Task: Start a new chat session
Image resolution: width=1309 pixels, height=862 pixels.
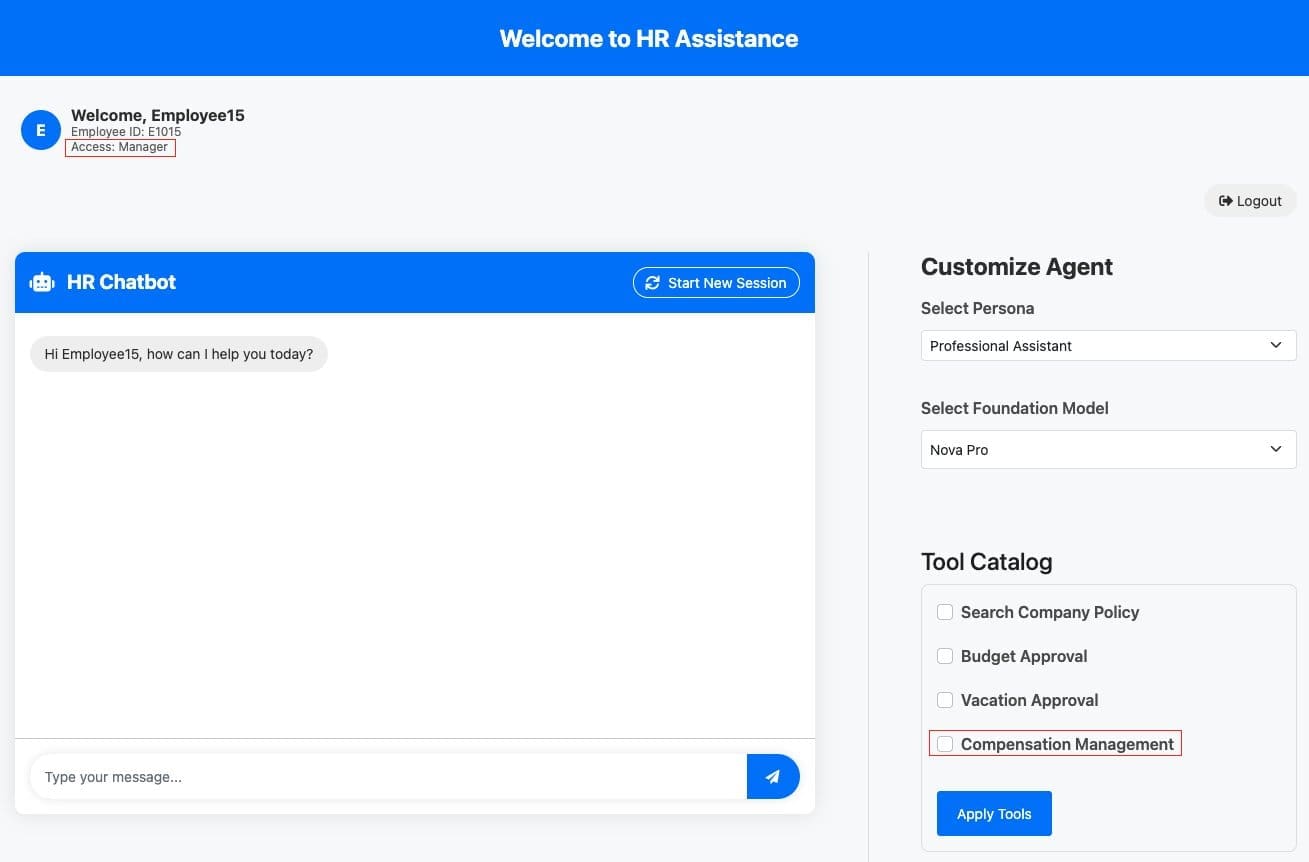Action: (x=716, y=283)
